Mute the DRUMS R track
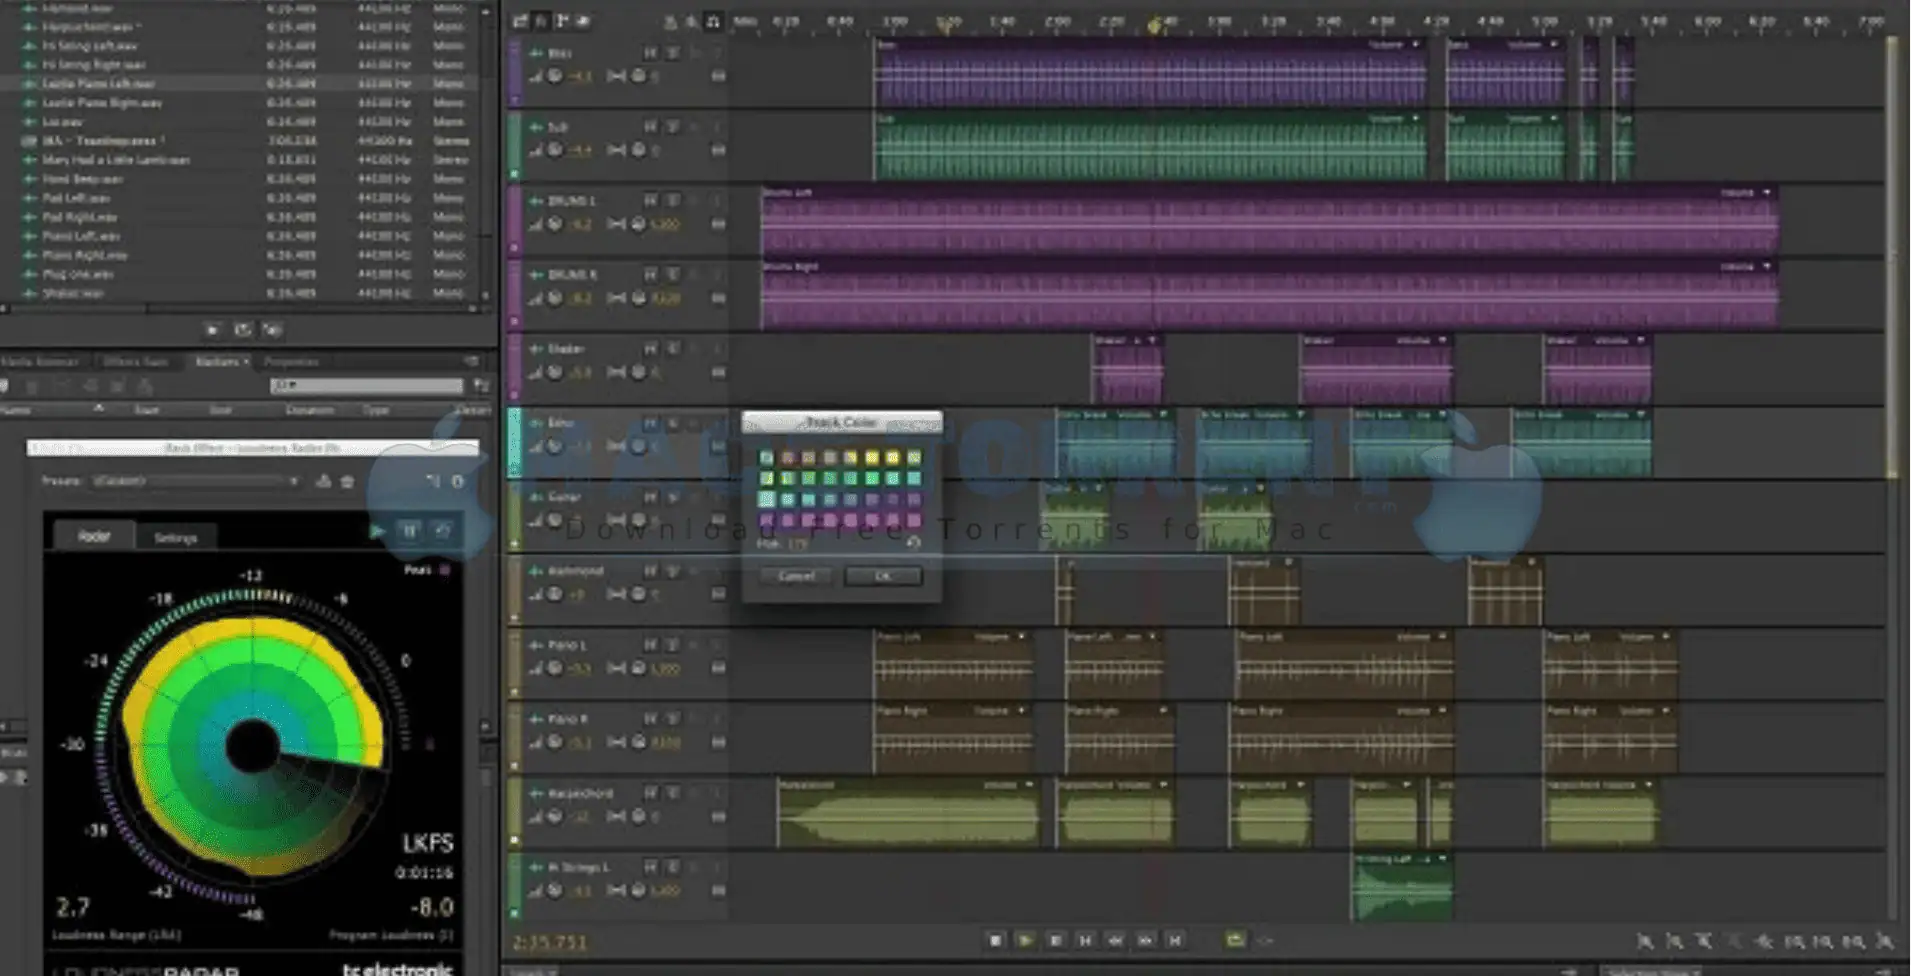Viewport: 1911px width, 976px height. coord(650,275)
